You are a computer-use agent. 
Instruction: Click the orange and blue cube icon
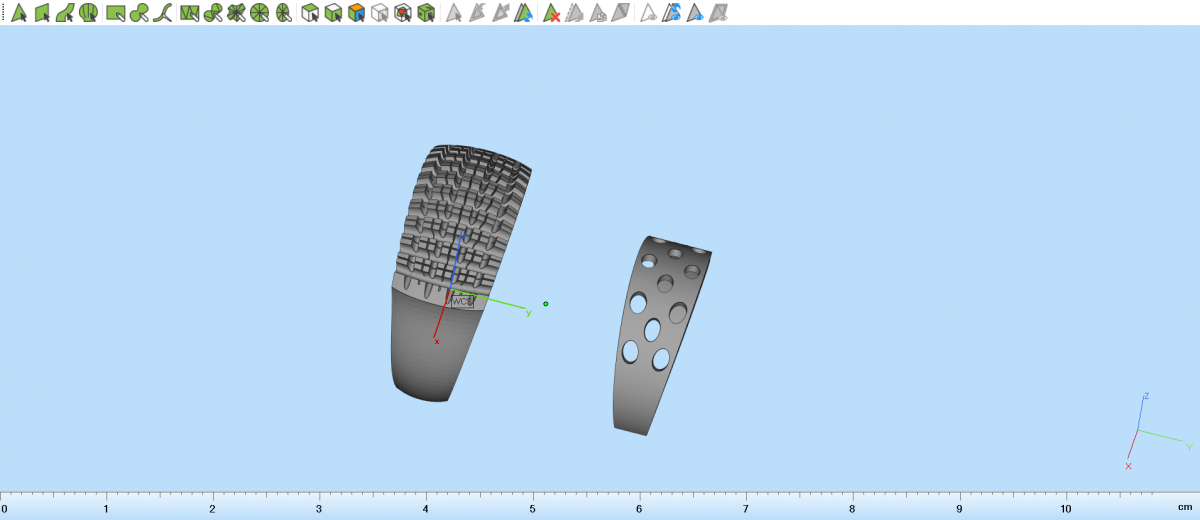pyautogui.click(x=356, y=13)
